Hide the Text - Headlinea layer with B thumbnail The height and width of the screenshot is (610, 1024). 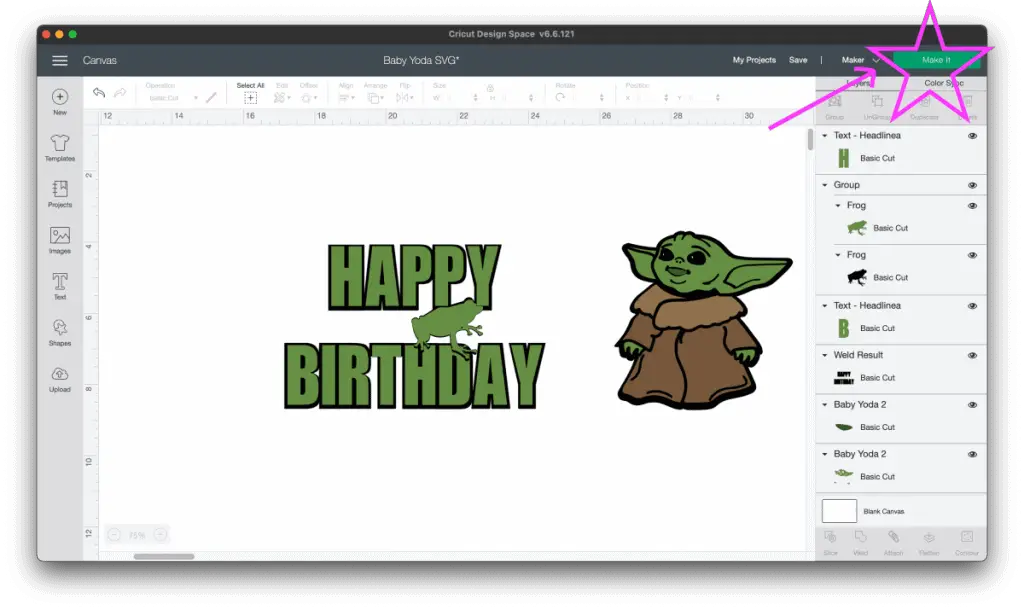tap(972, 306)
